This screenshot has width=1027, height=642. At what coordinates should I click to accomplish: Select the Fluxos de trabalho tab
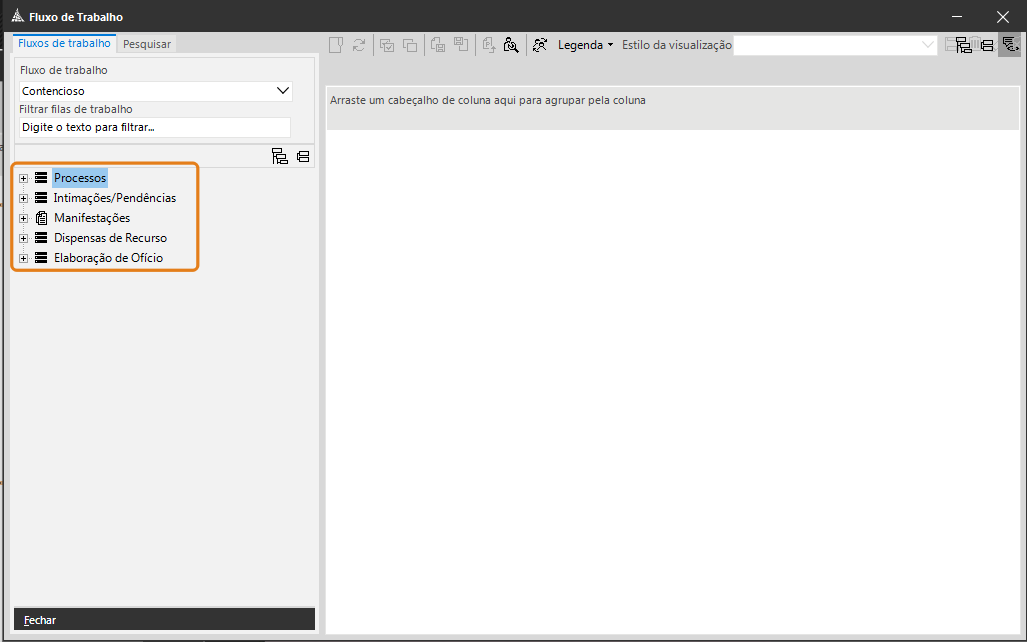pos(64,43)
